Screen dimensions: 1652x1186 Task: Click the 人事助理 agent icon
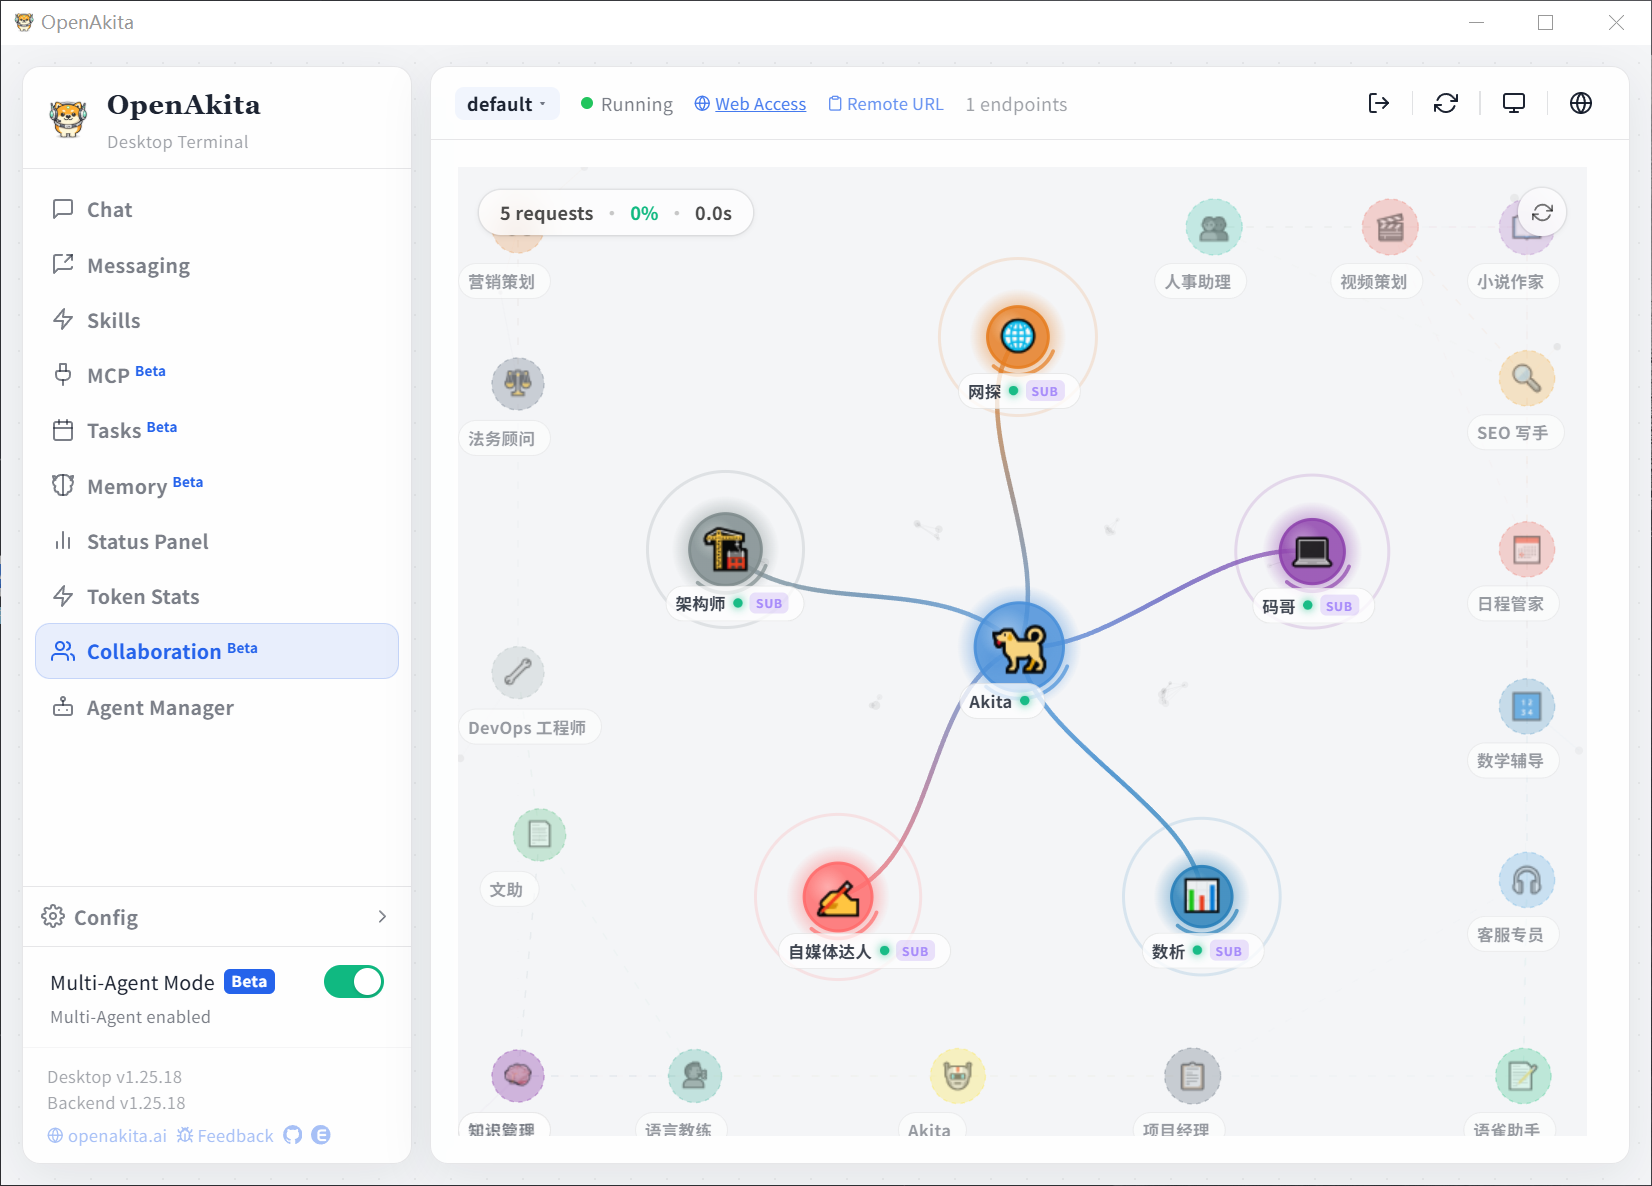click(1214, 228)
